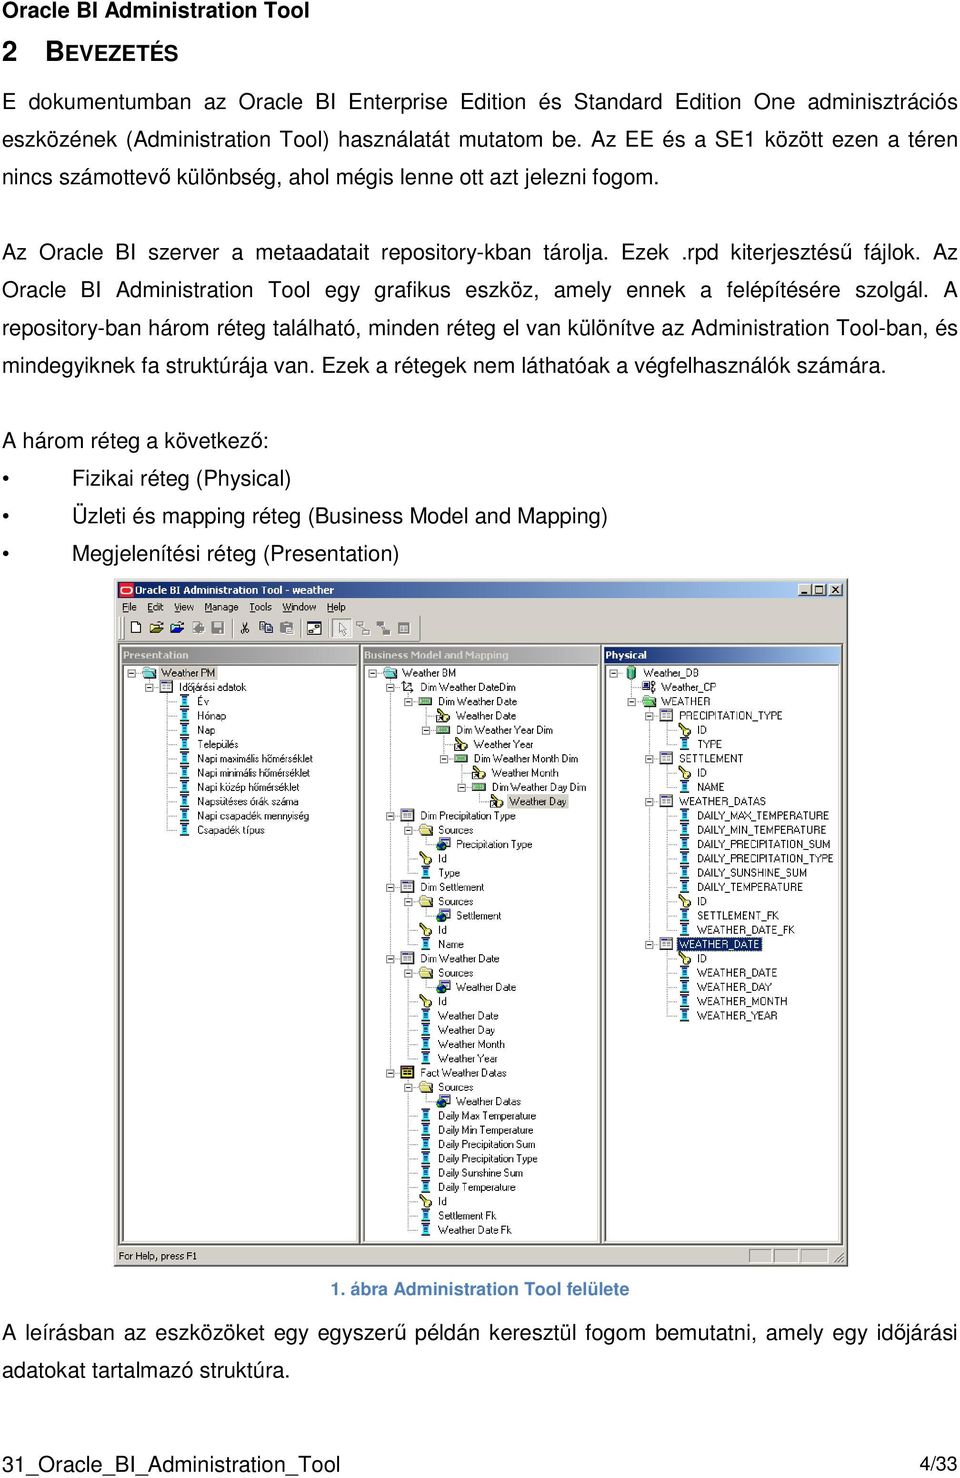This screenshot has width=960, height=1478.
Task: Click the Fact Weather Datas table icon
Action: pyautogui.click(x=408, y=1072)
